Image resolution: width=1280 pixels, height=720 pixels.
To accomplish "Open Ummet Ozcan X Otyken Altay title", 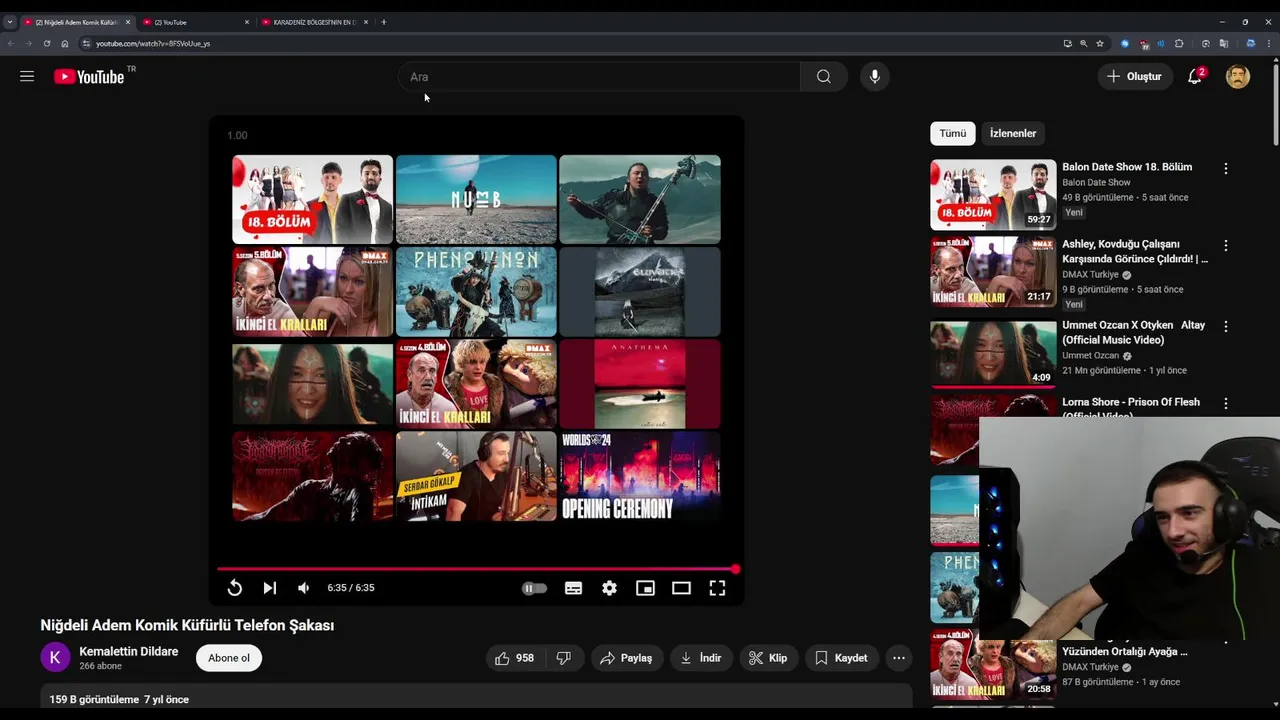I will pyautogui.click(x=1134, y=332).
